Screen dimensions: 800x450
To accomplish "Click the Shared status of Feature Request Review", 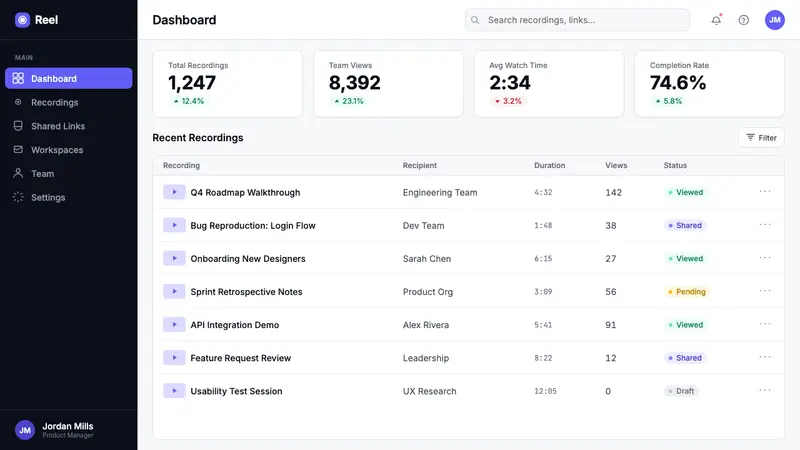I will click(685, 358).
